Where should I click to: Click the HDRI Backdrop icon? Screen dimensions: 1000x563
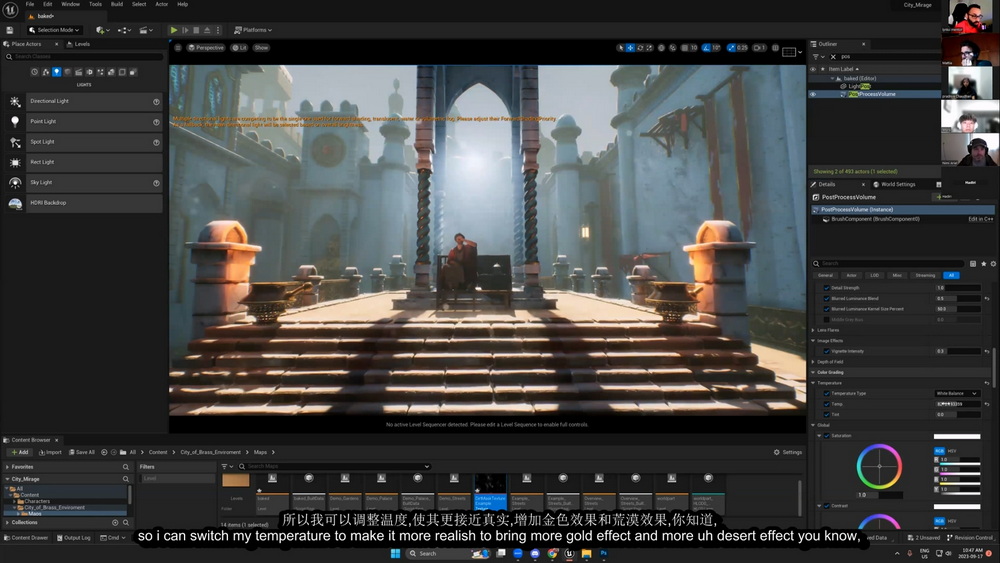coord(15,203)
